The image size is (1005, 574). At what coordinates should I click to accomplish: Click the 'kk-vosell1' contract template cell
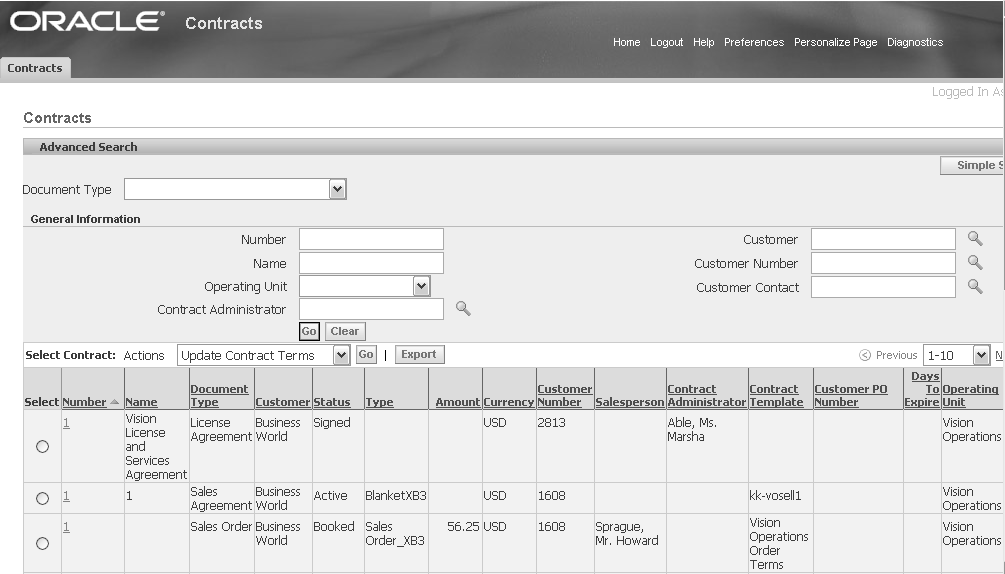click(776, 496)
